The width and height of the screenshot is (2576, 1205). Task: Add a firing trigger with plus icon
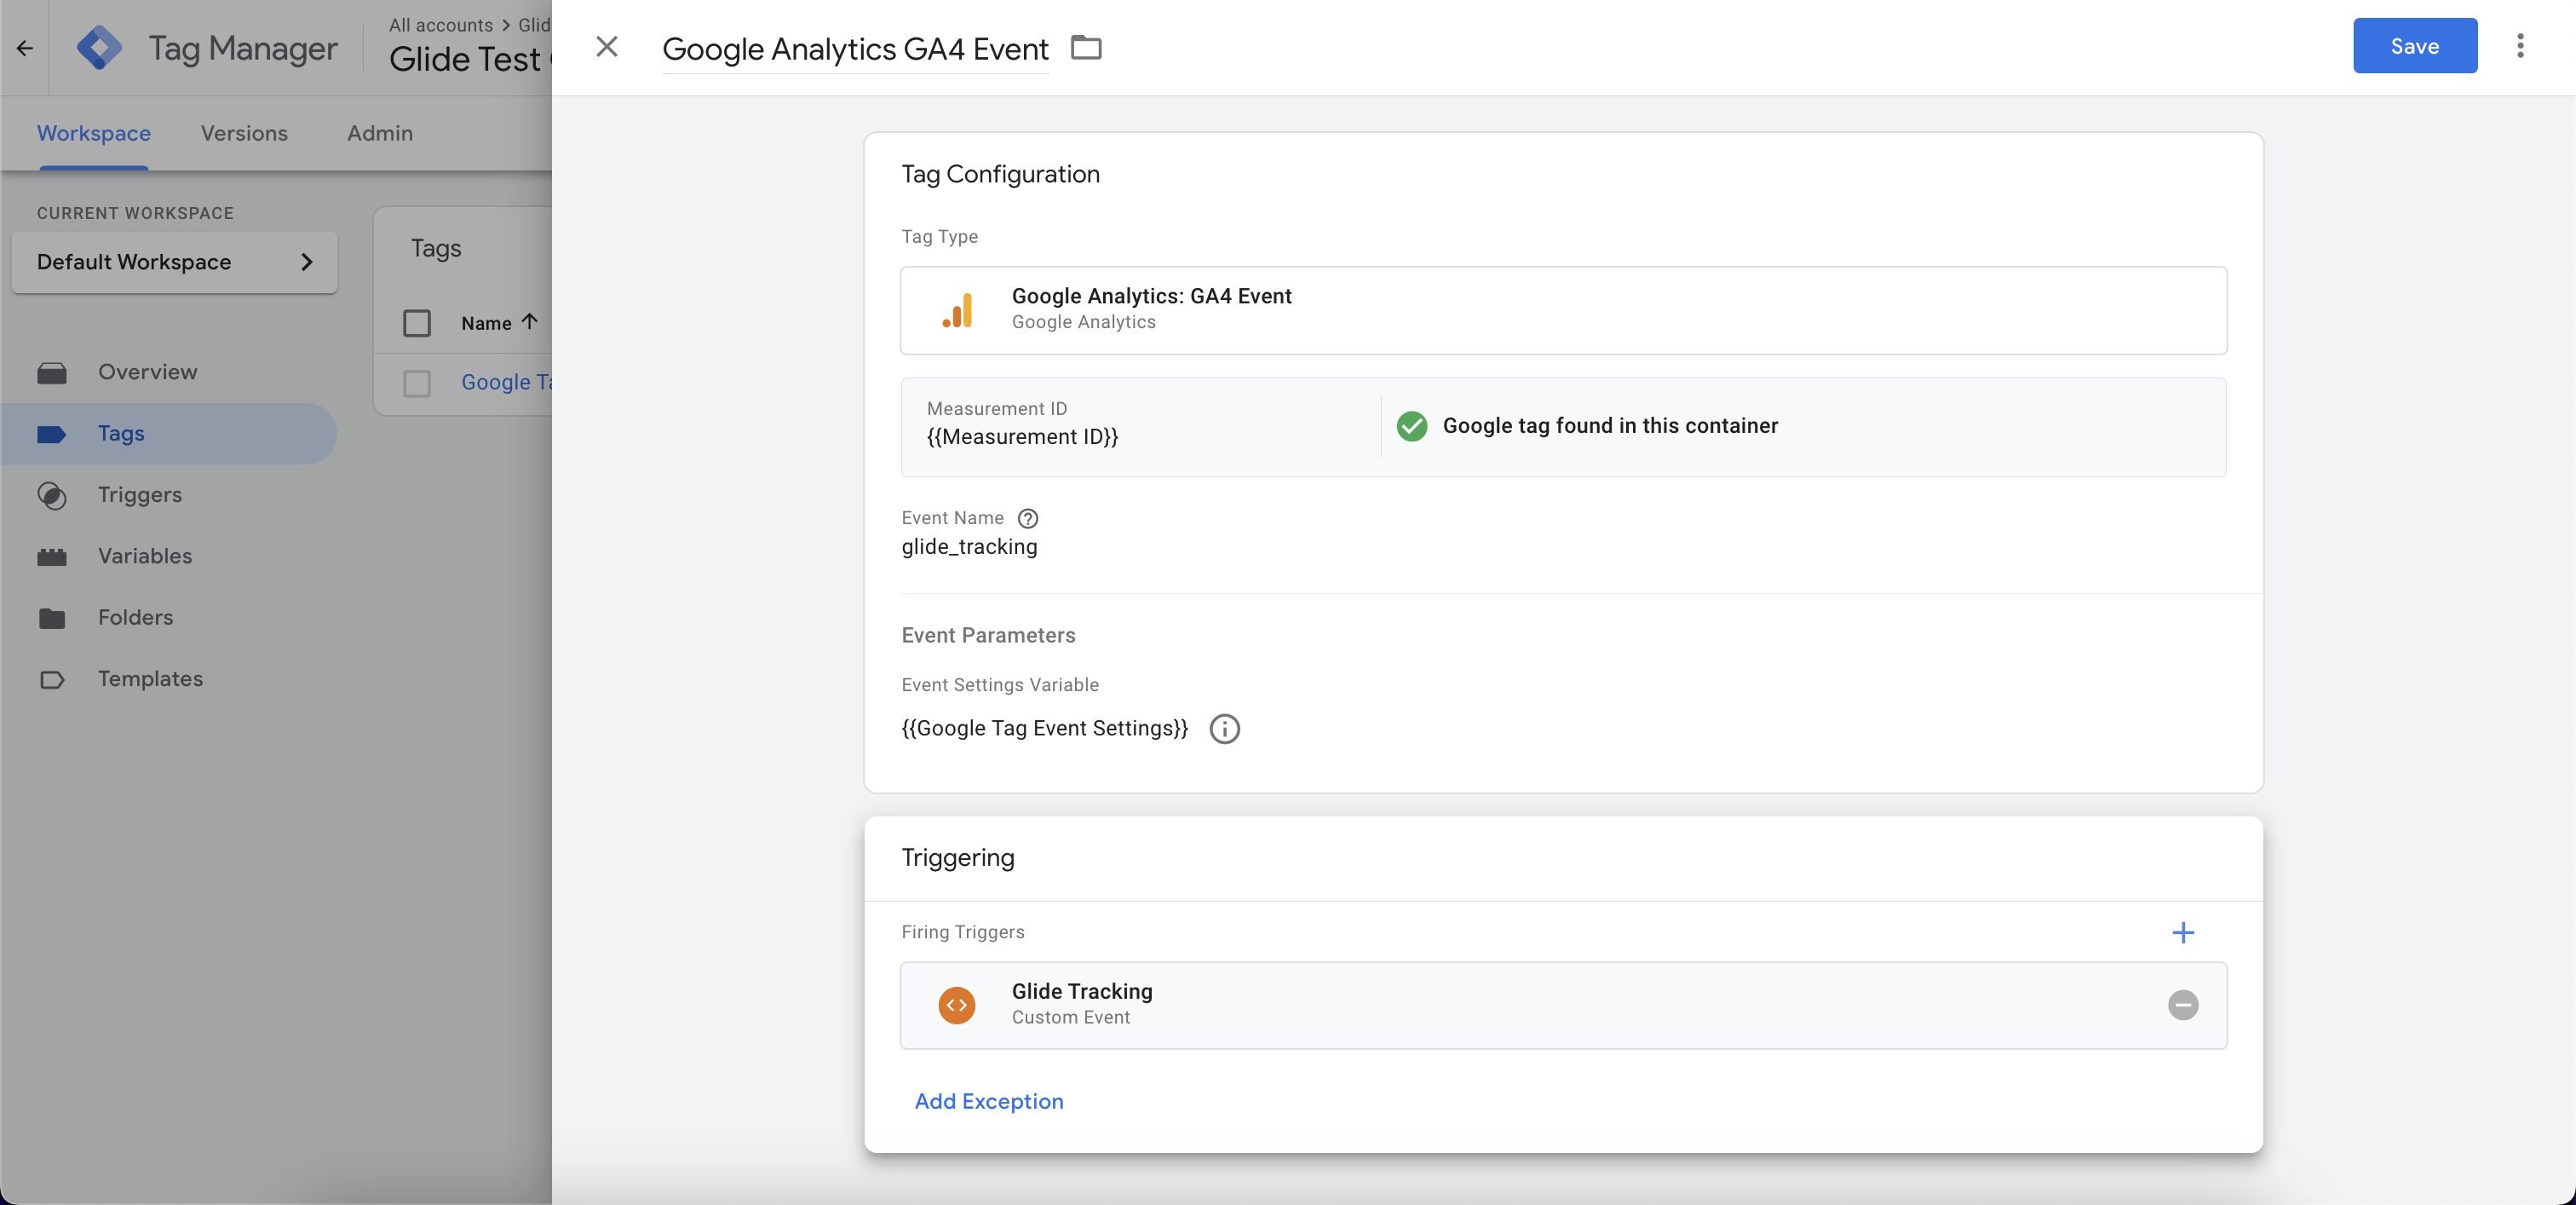tap(2183, 932)
